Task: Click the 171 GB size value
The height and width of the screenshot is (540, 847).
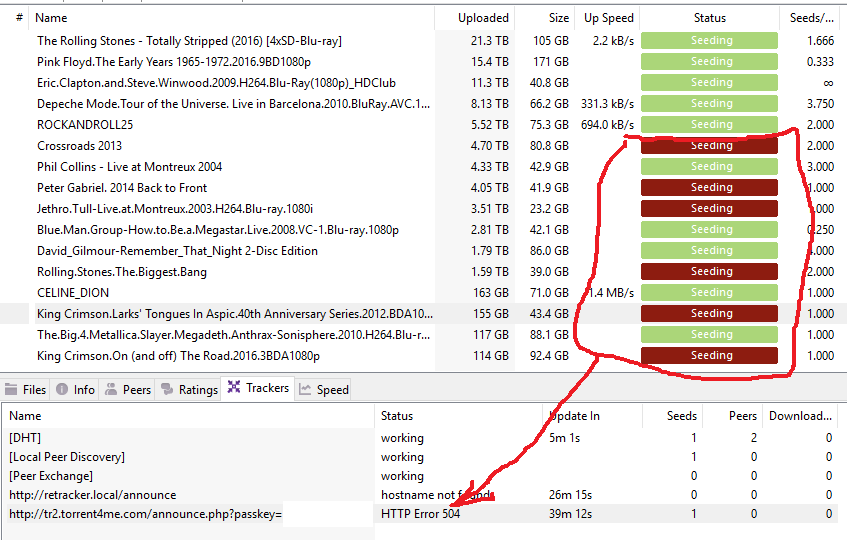Action: (551, 62)
